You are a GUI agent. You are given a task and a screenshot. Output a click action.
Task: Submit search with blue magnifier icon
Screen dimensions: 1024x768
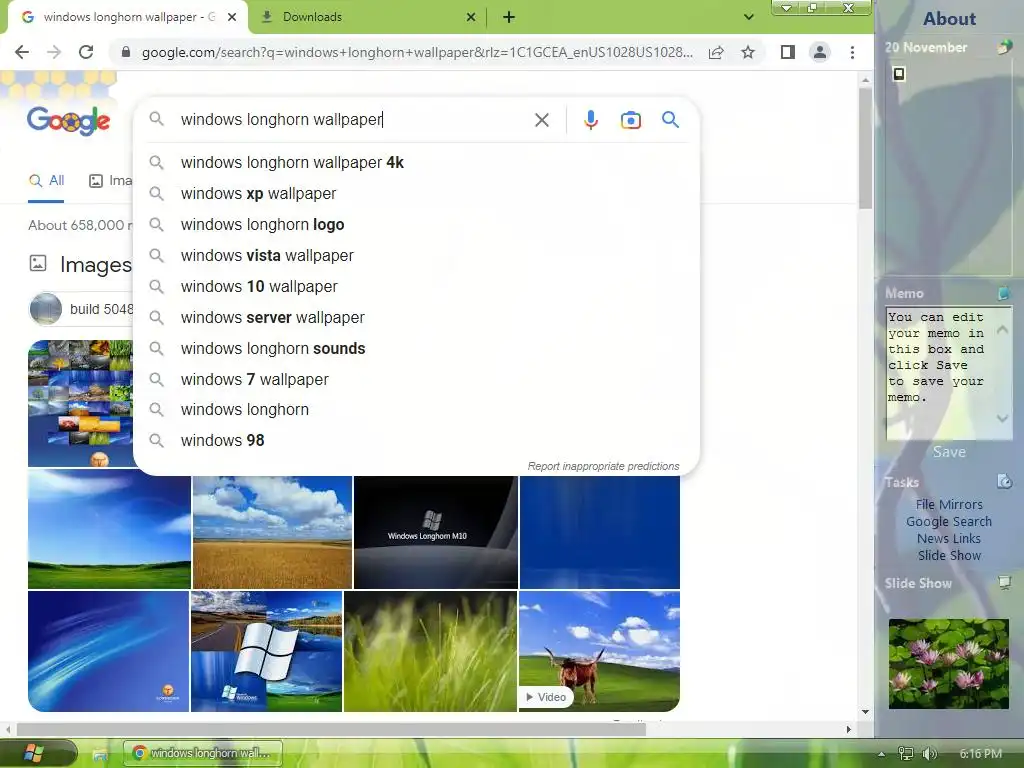(670, 120)
